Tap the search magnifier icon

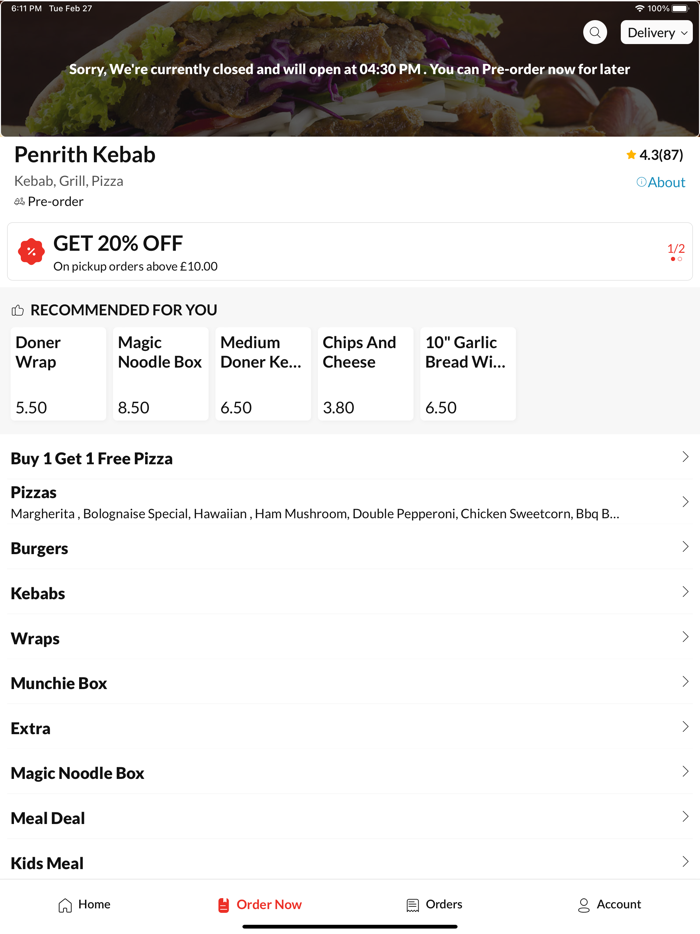point(595,32)
